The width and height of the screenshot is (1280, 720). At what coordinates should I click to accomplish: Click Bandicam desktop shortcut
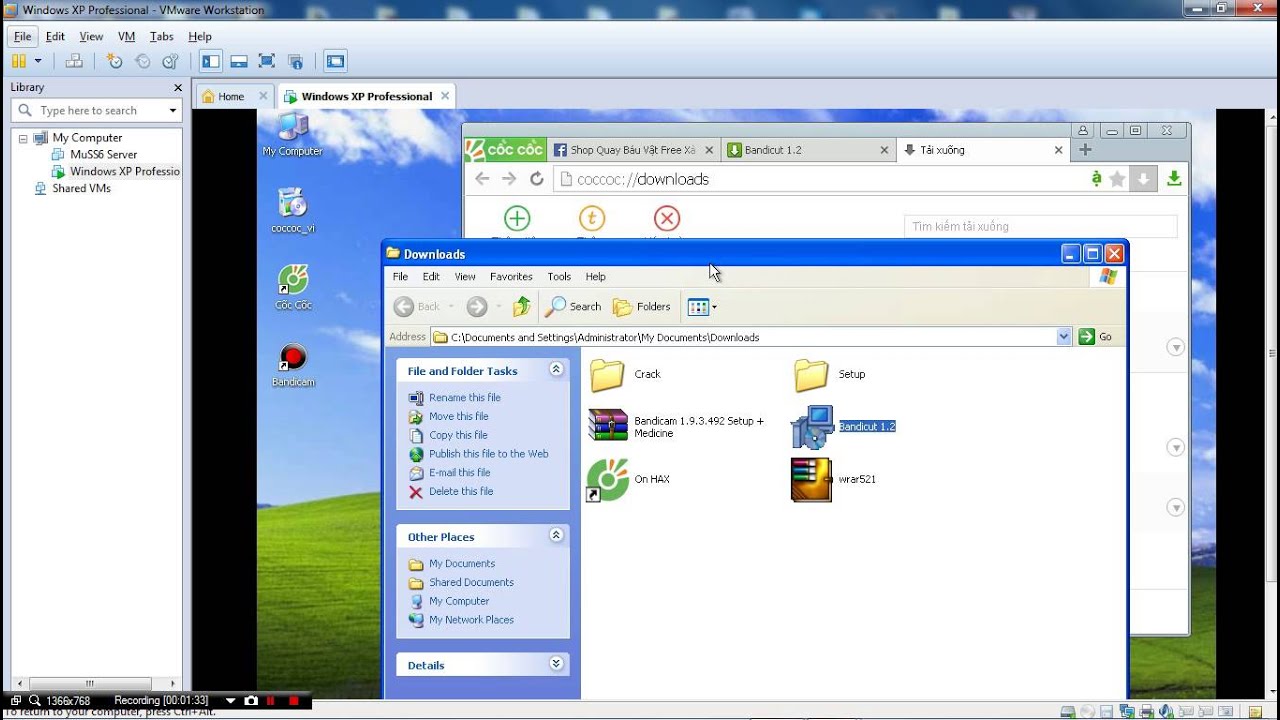coord(293,365)
